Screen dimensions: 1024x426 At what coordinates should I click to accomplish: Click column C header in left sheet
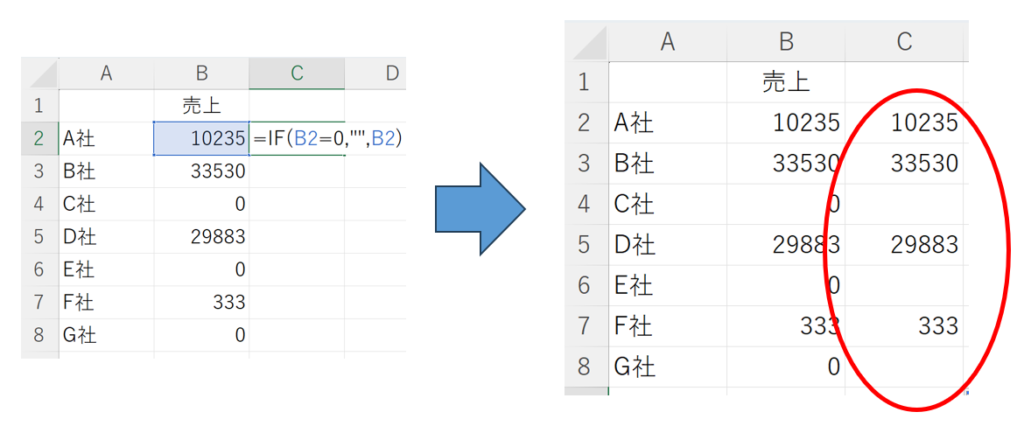pyautogui.click(x=297, y=74)
